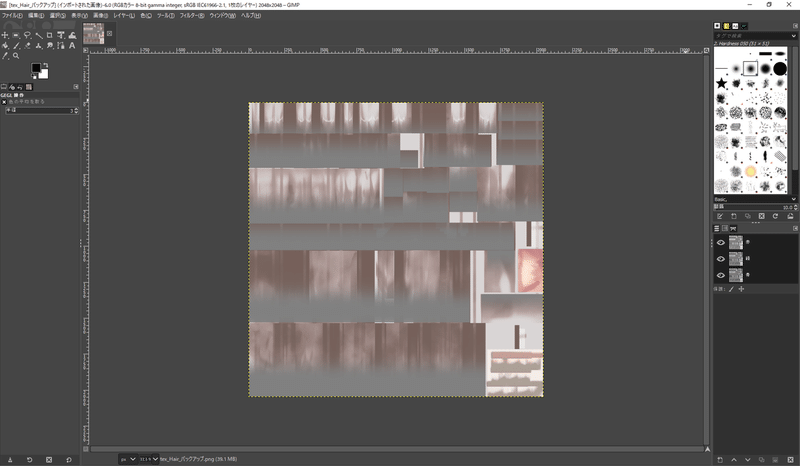This screenshot has height=466, width=800.
Task: Select the star-shaped brush
Action: click(x=721, y=83)
